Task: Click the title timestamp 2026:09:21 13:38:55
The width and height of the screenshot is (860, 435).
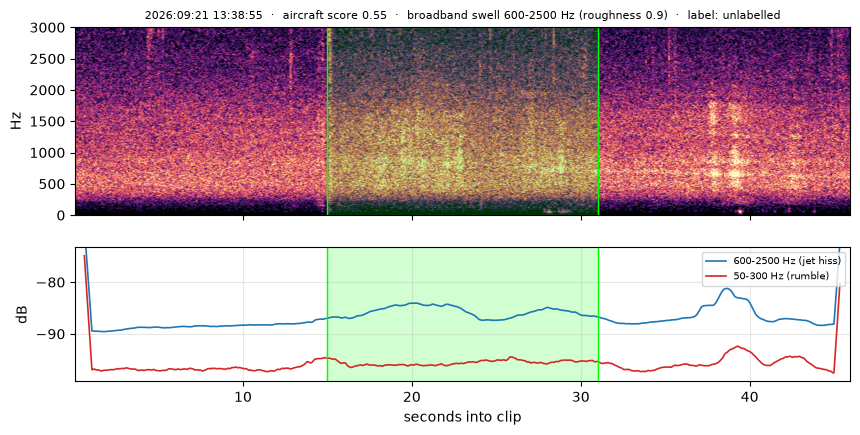Action: click(203, 15)
